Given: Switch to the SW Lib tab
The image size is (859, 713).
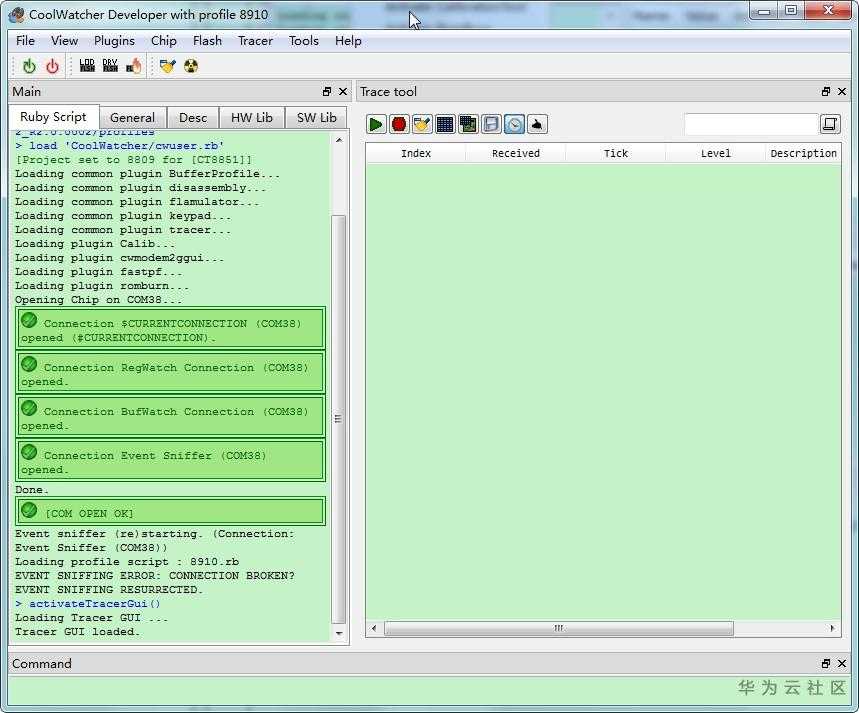Looking at the screenshot, I should [316, 117].
